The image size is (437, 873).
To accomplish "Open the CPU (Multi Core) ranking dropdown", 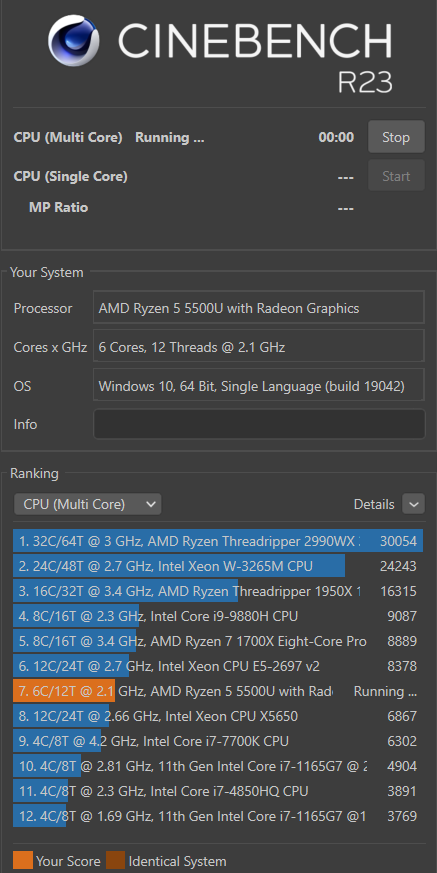I will [x=87, y=504].
